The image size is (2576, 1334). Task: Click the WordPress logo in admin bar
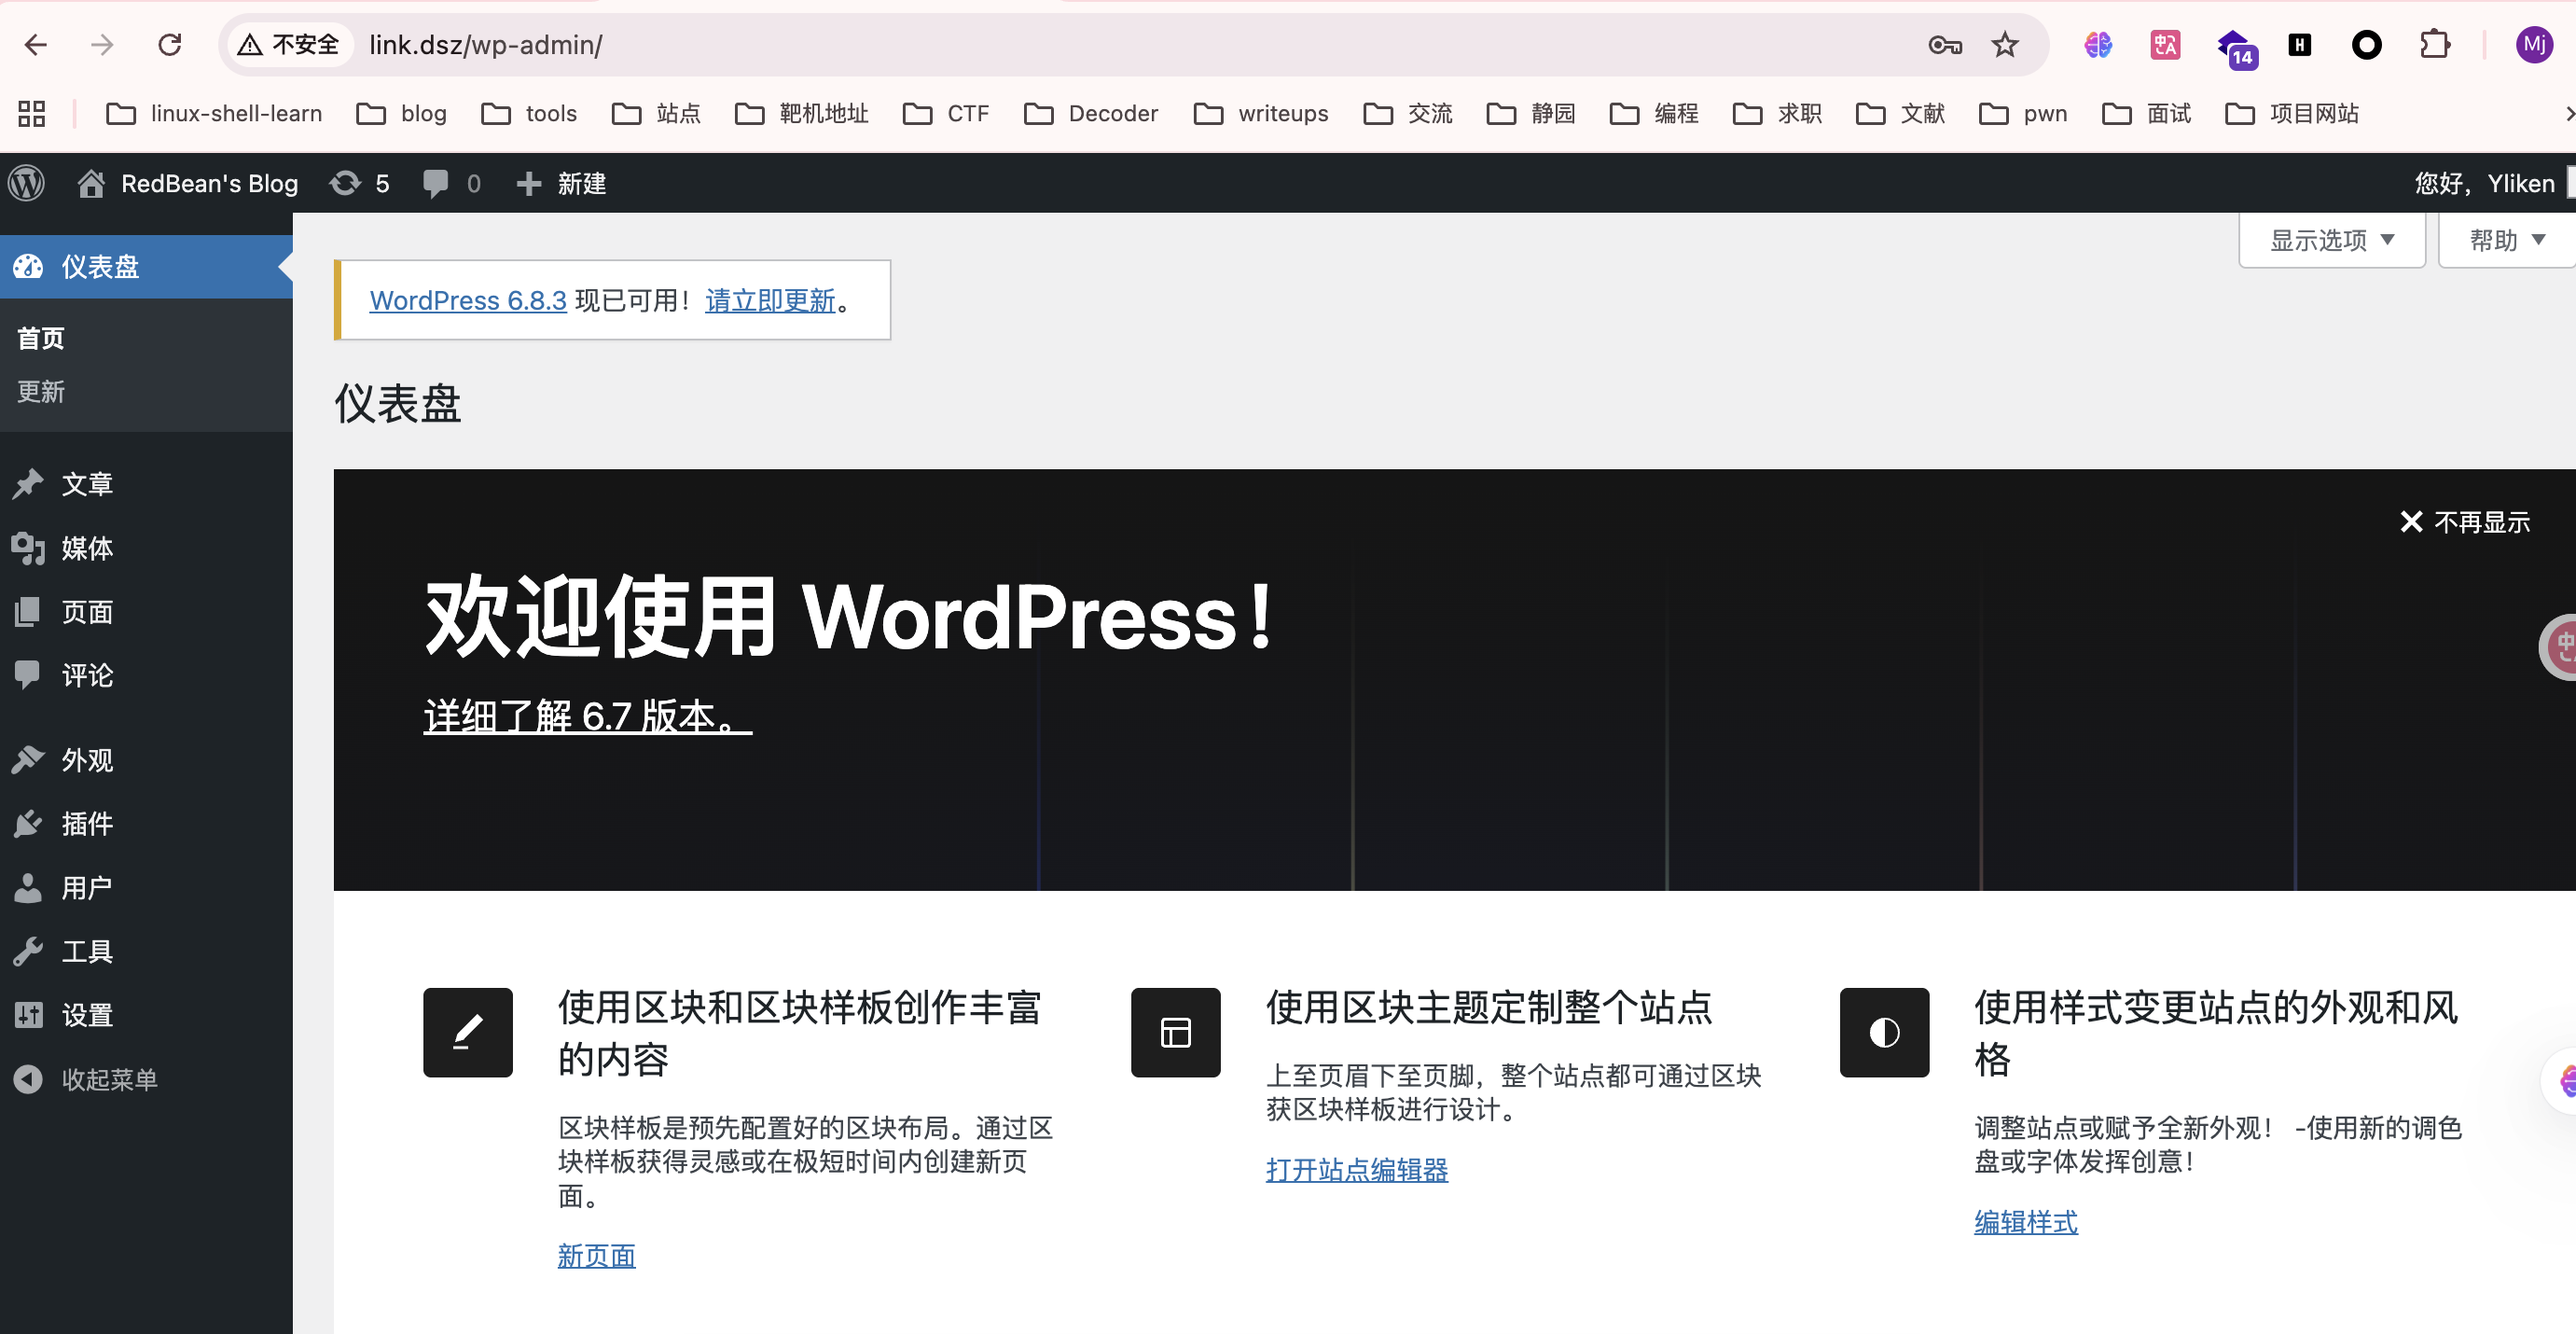[x=27, y=183]
